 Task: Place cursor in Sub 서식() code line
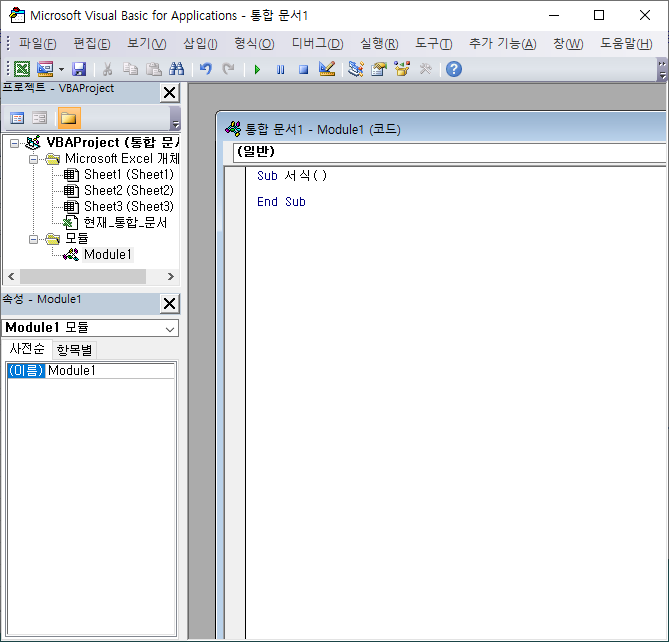tap(292, 176)
